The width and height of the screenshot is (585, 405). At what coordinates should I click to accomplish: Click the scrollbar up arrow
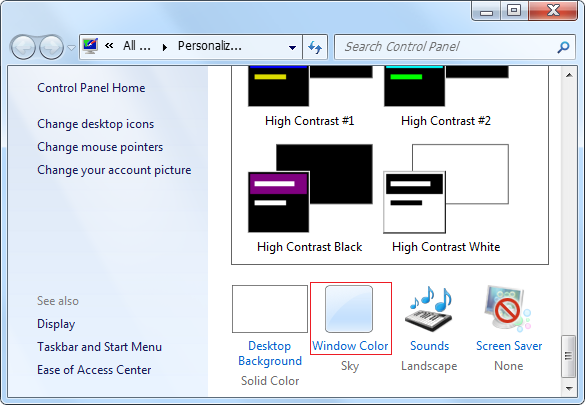[x=569, y=75]
